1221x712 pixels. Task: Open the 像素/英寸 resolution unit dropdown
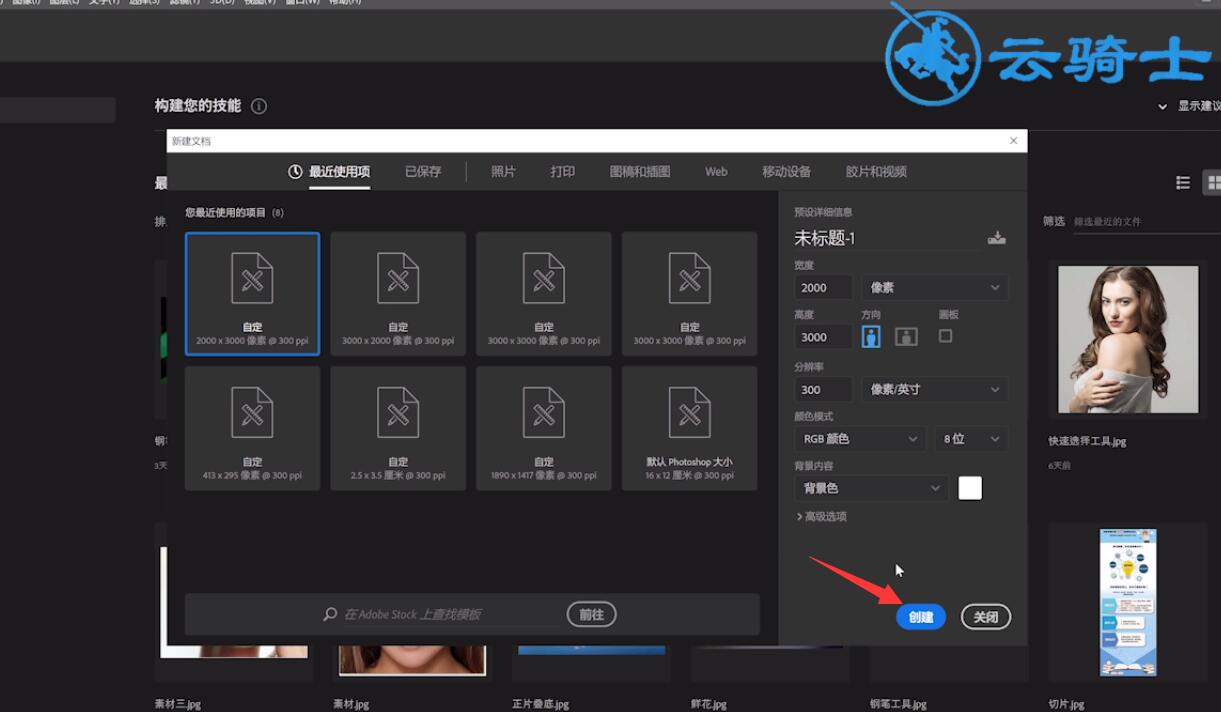point(935,389)
